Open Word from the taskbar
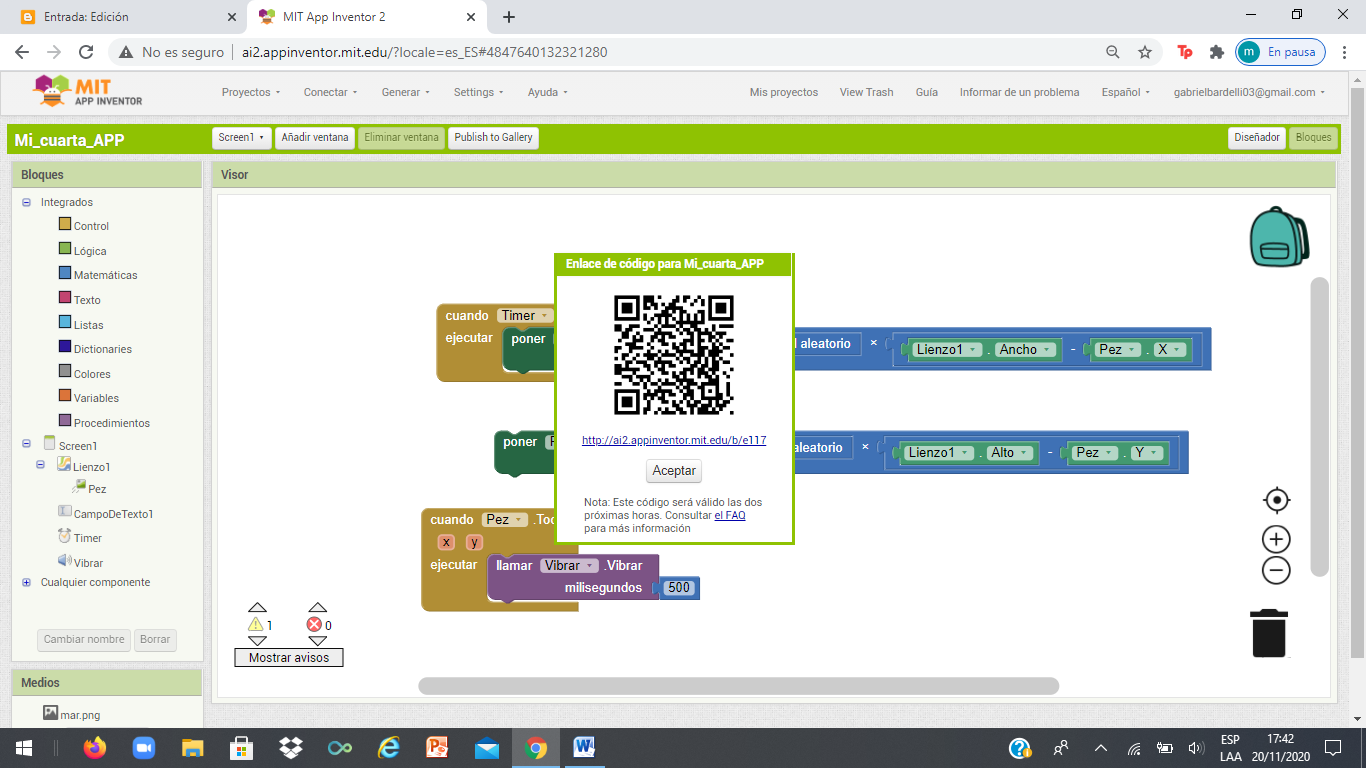Viewport: 1366px width, 768px height. (585, 748)
